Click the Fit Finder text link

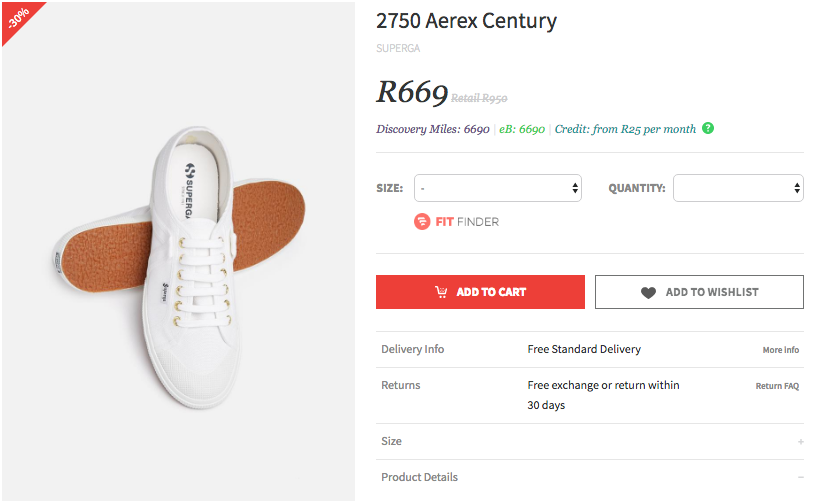coord(467,222)
